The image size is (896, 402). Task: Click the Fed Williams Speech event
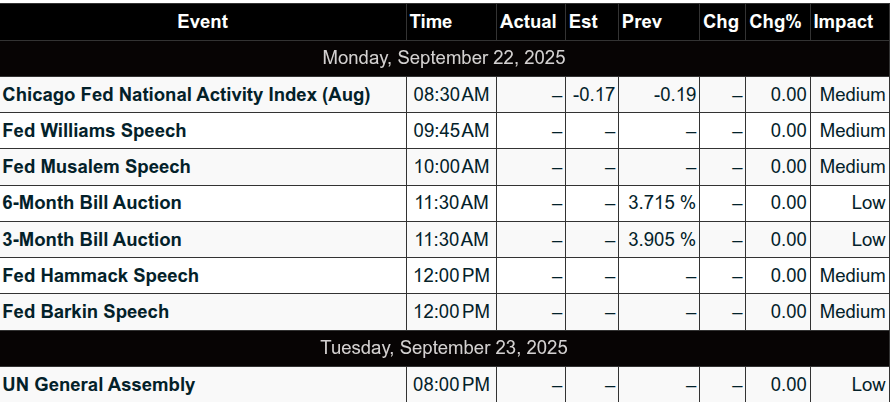pos(95,131)
